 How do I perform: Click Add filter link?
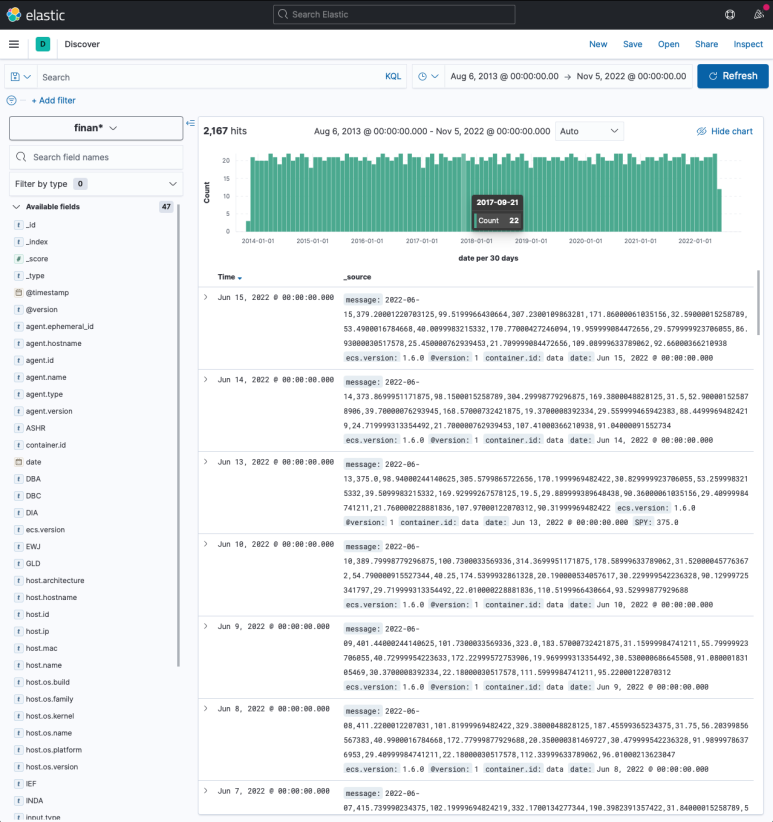pos(53,100)
